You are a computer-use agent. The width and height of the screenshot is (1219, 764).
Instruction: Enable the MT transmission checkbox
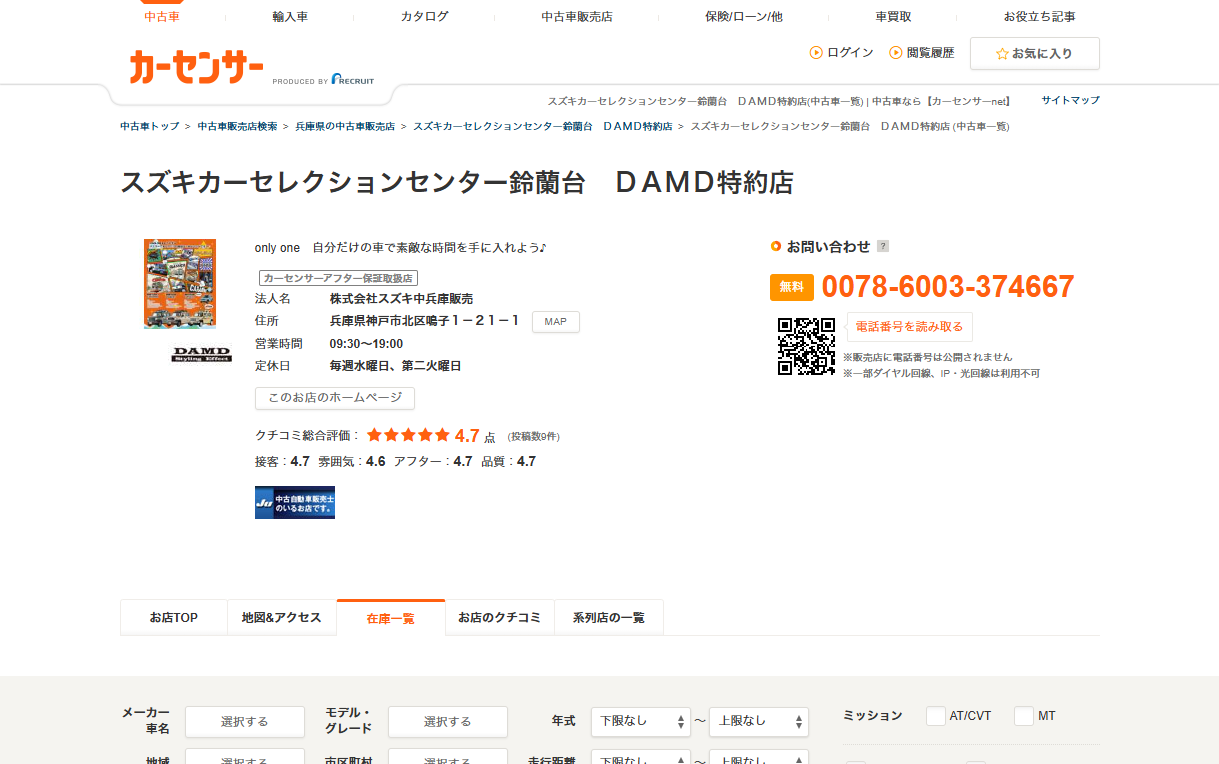1023,715
